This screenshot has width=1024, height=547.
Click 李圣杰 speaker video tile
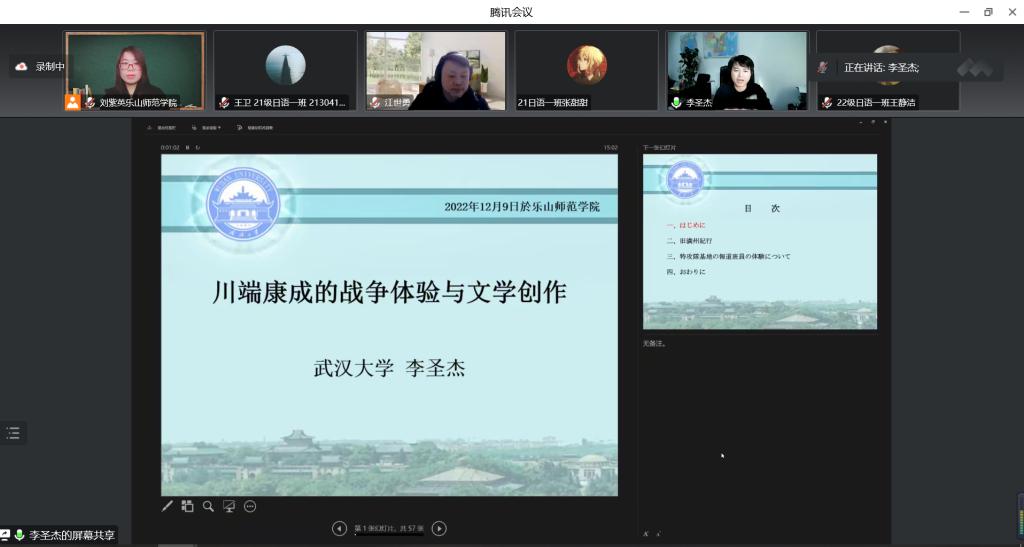737,70
